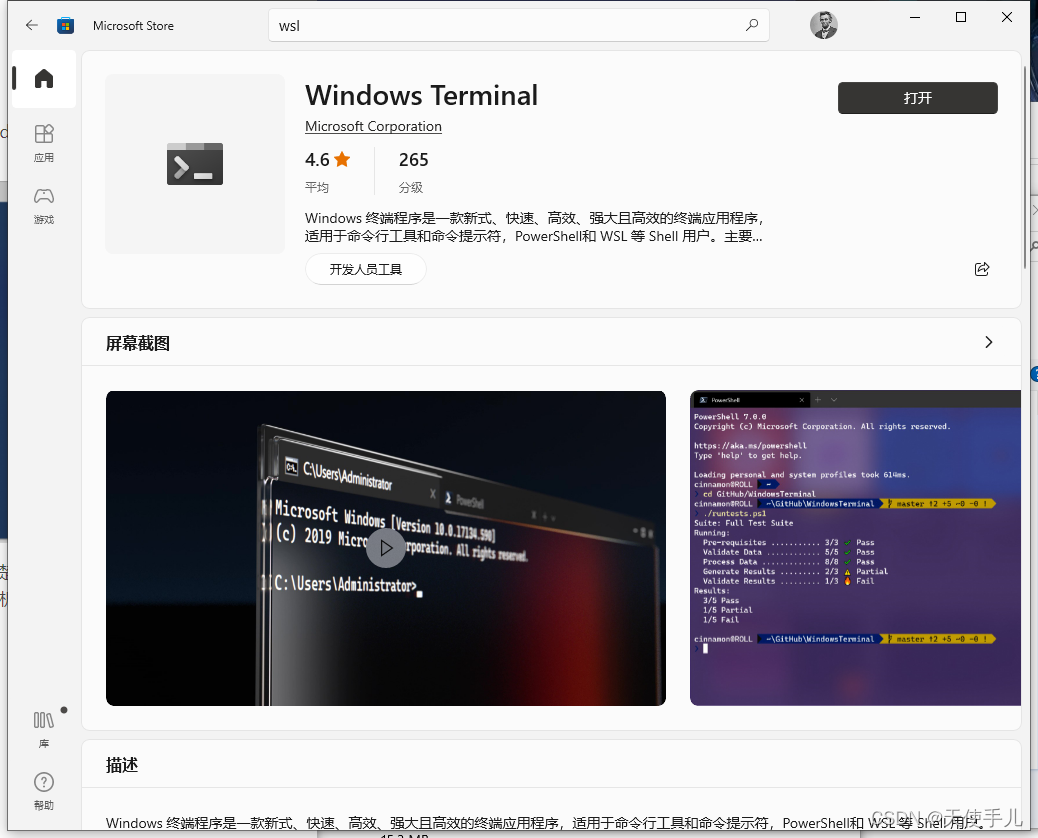Click the search field containing wsl
Image resolution: width=1038 pixels, height=838 pixels.
[x=518, y=25]
